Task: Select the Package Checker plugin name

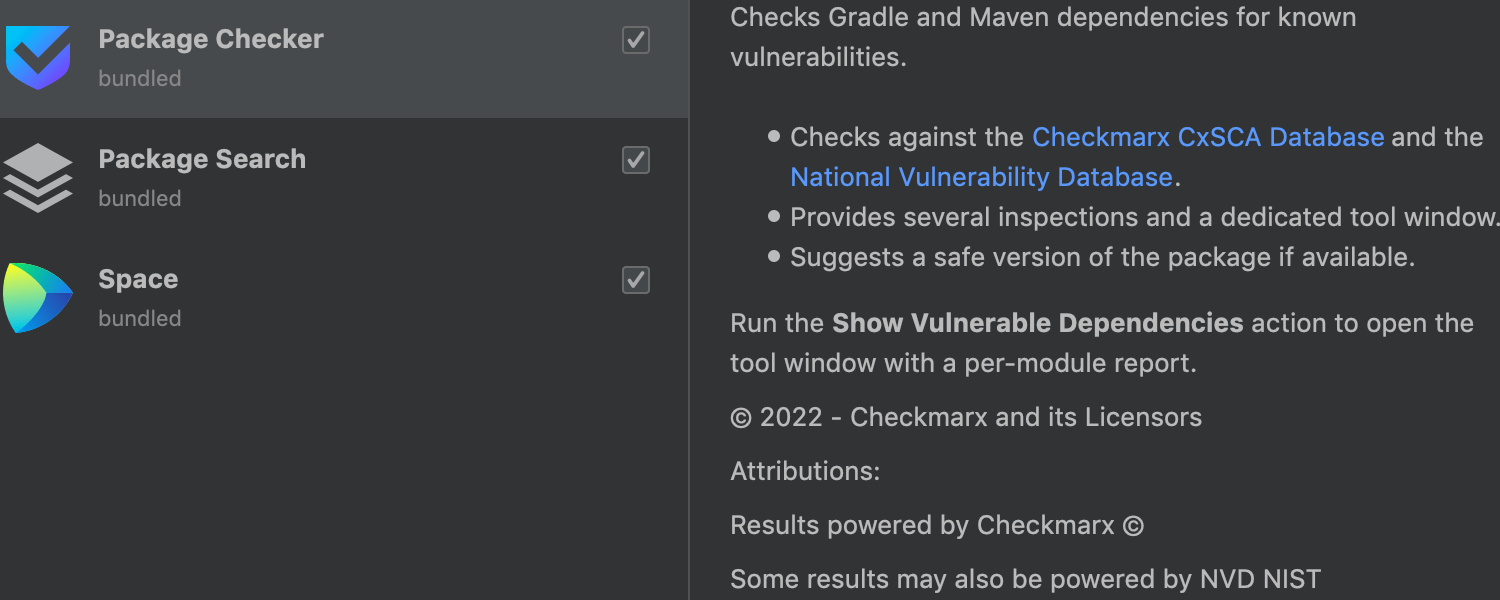Action: coord(211,39)
